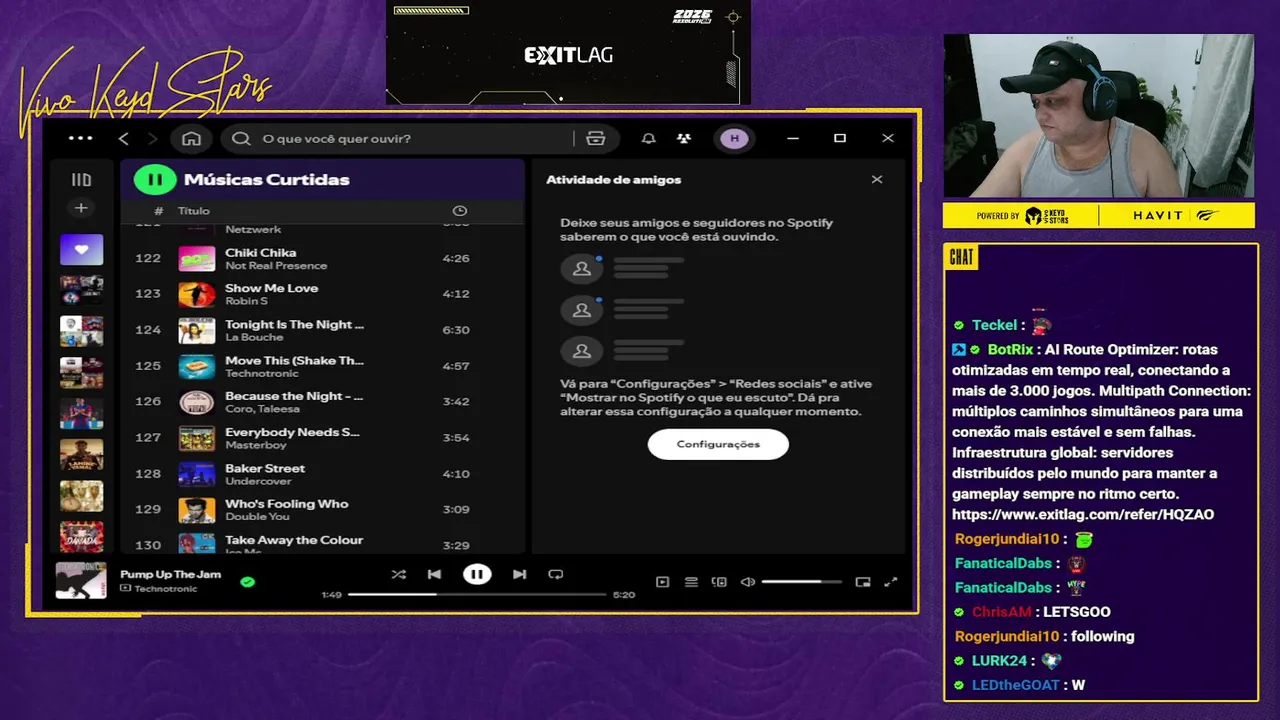Pause with the white player button

[477, 574]
